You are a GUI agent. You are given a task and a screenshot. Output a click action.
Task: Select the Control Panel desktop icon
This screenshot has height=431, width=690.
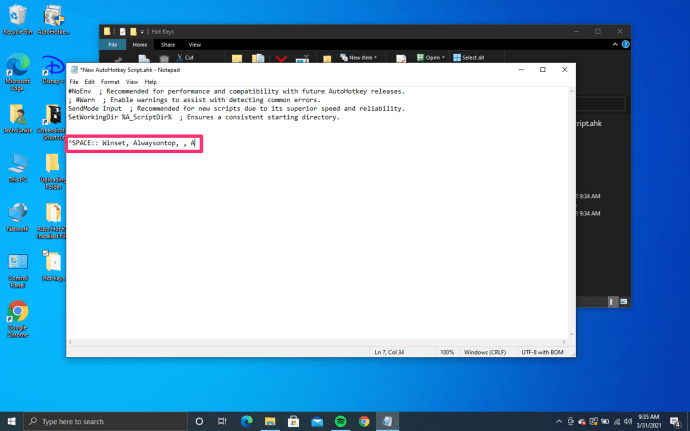[x=18, y=270]
